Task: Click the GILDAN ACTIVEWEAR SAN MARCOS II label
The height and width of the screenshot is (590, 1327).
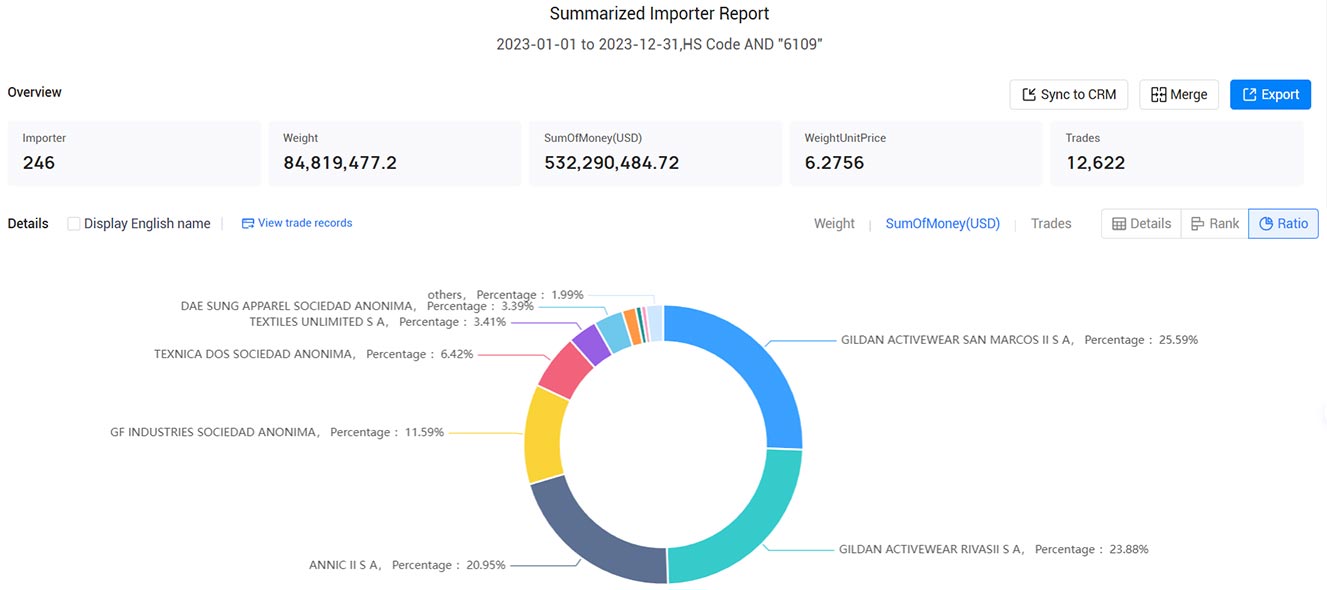Action: (1019, 340)
